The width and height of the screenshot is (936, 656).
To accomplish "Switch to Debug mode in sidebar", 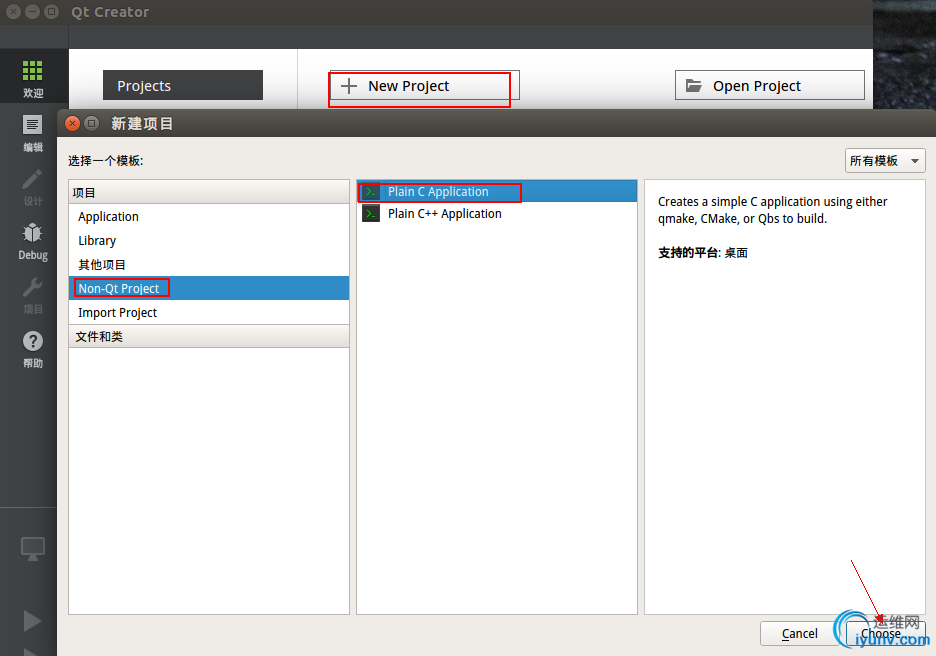I will [33, 241].
